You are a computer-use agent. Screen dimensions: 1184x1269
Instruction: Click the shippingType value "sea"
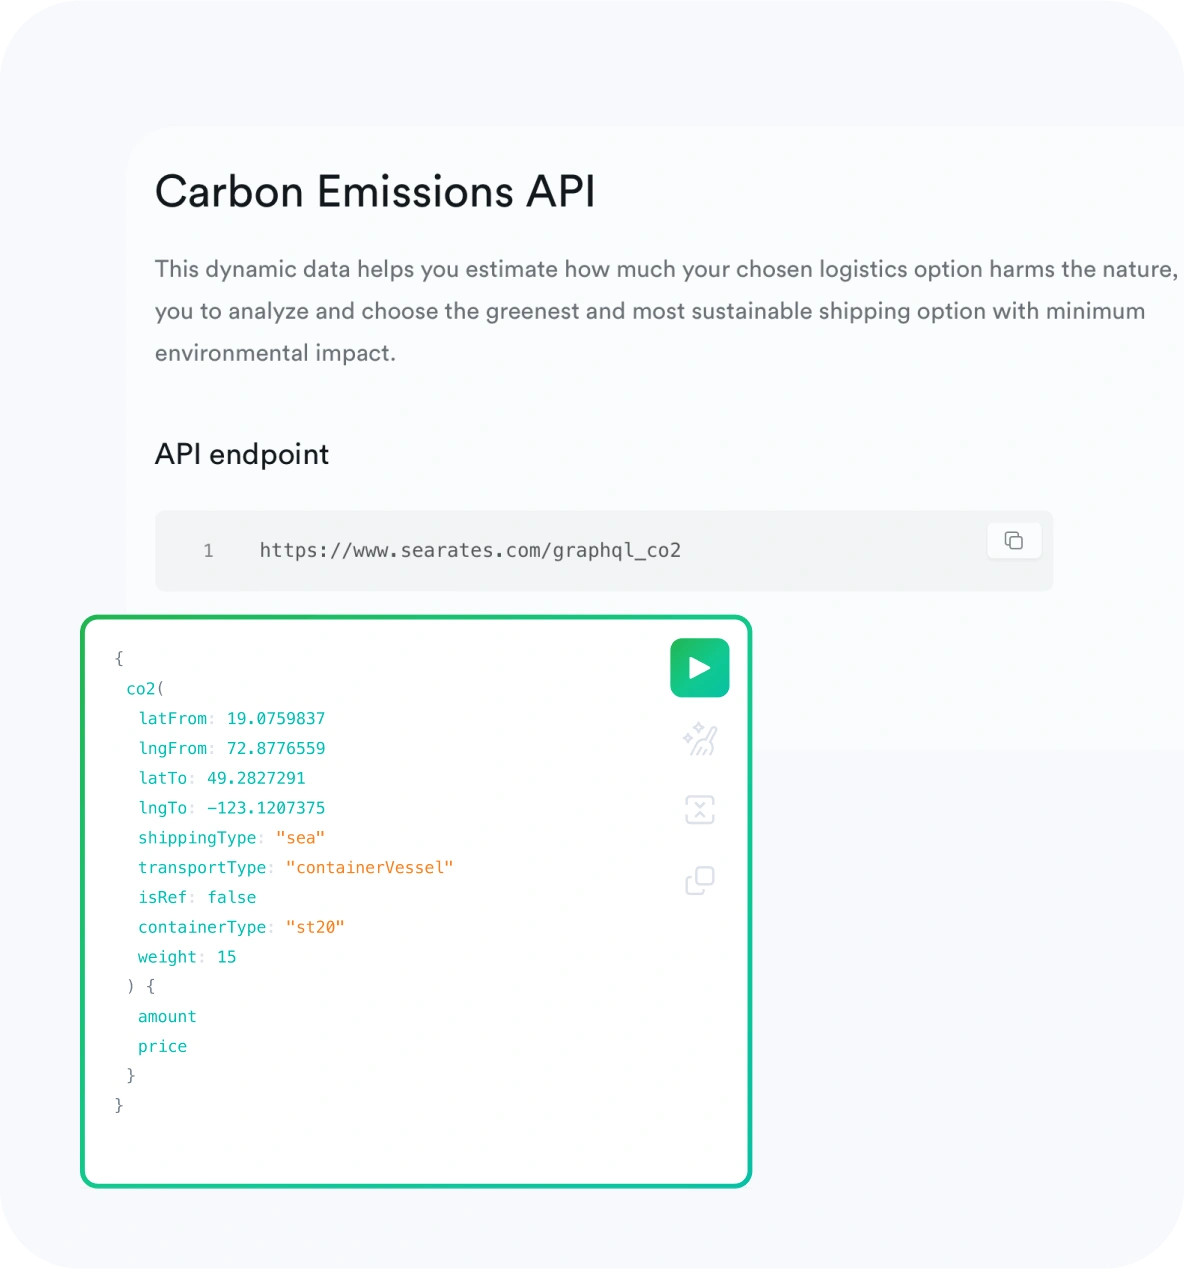coord(300,838)
